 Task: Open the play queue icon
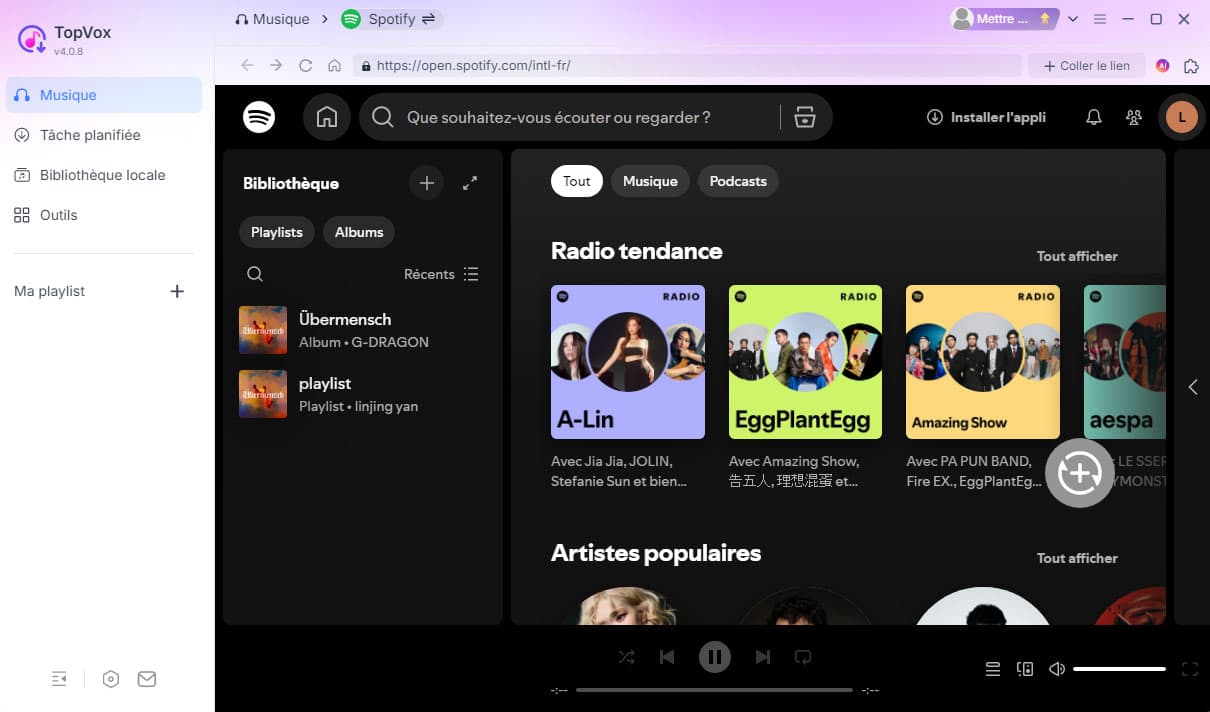coord(993,669)
